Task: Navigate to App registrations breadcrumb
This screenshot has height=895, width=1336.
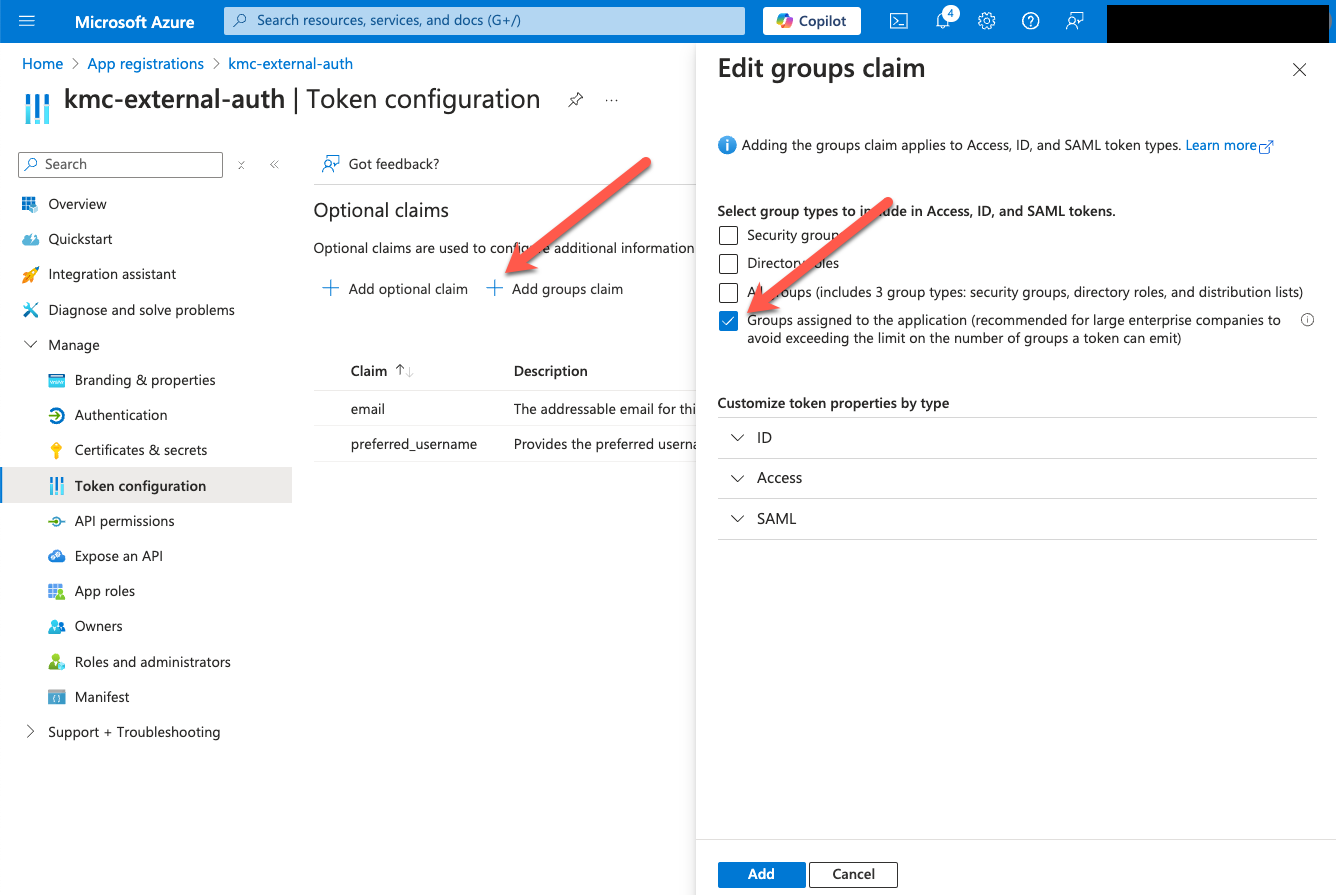Action: pyautogui.click(x=146, y=63)
